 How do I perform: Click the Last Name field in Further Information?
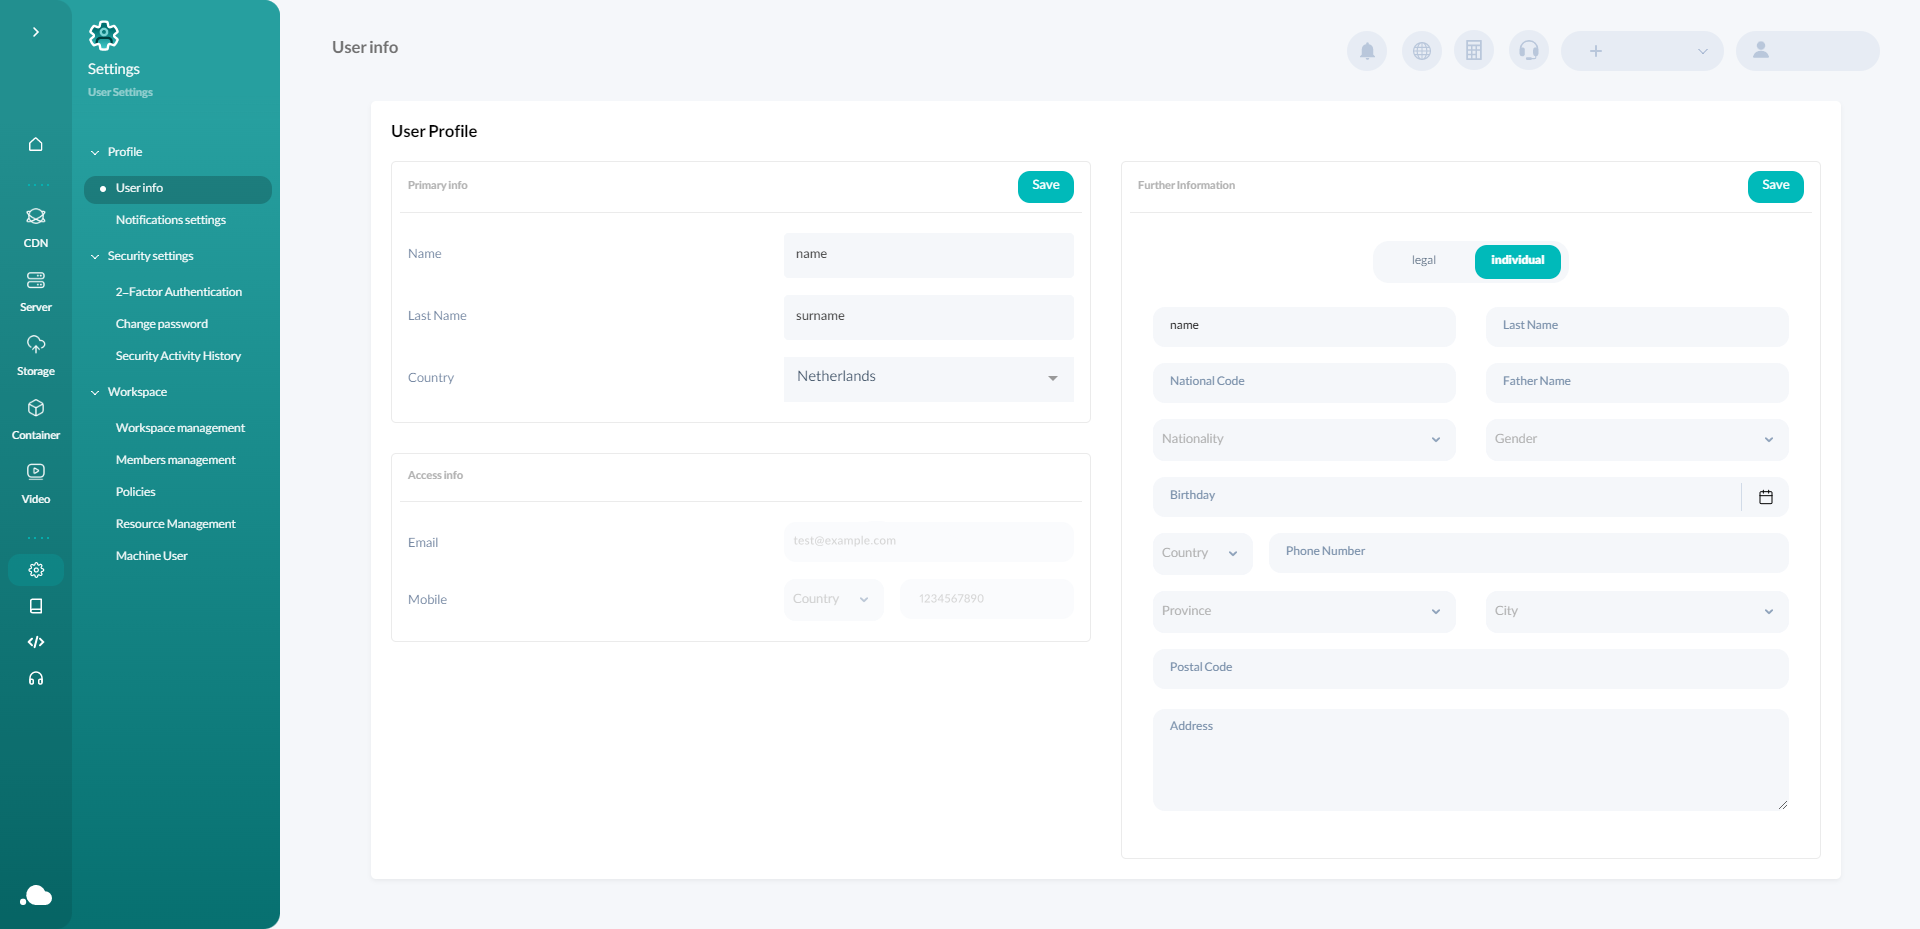coord(1637,327)
